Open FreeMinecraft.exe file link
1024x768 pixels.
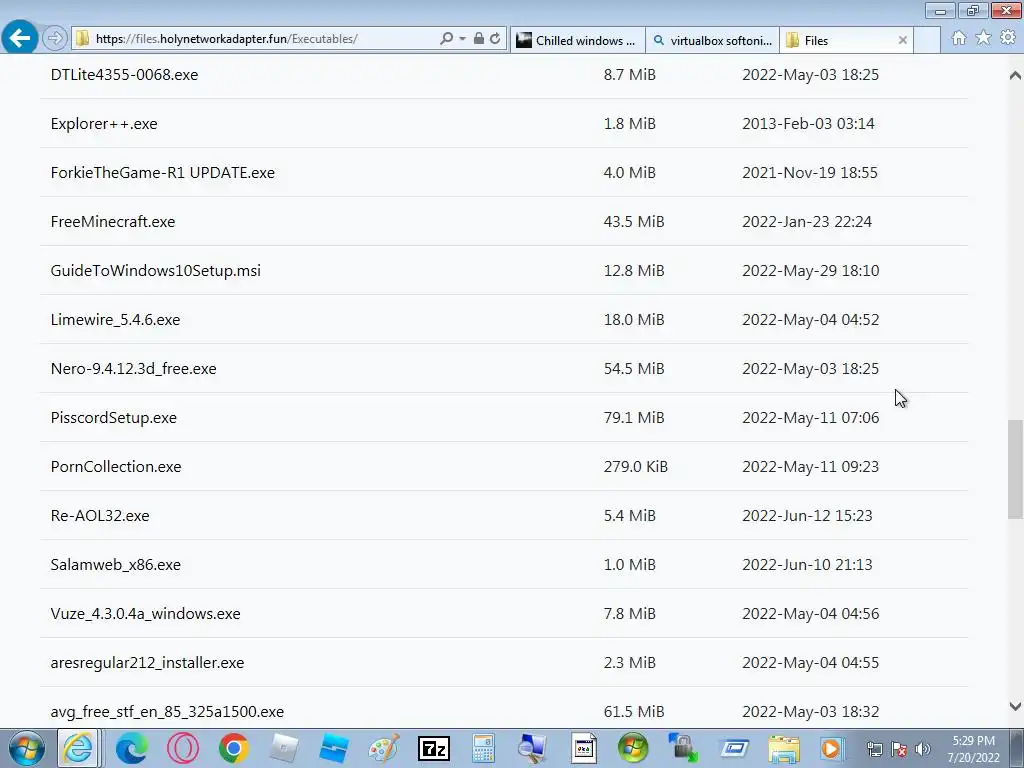[112, 221]
